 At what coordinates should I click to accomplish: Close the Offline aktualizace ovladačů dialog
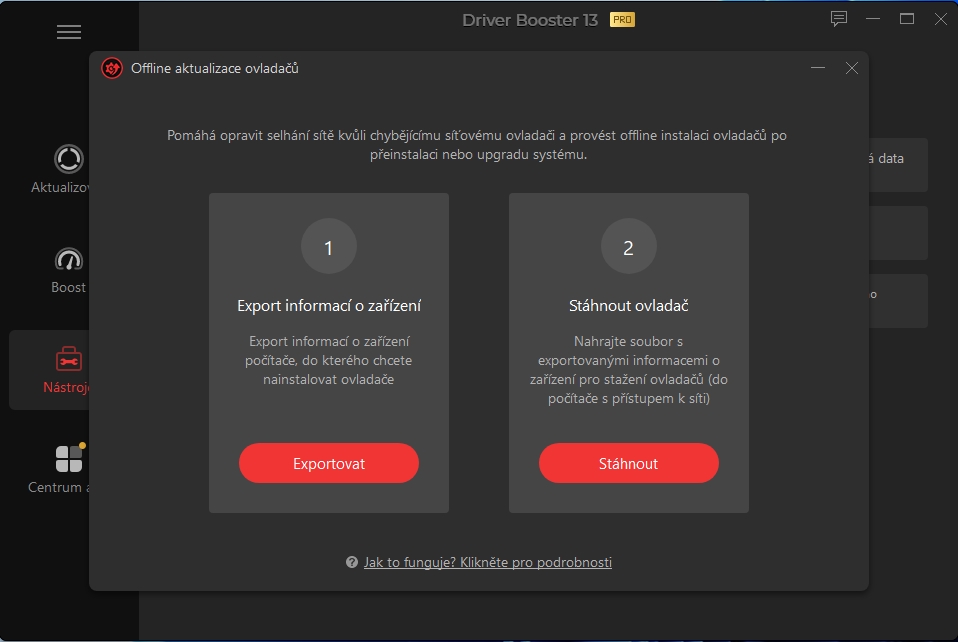(x=851, y=68)
